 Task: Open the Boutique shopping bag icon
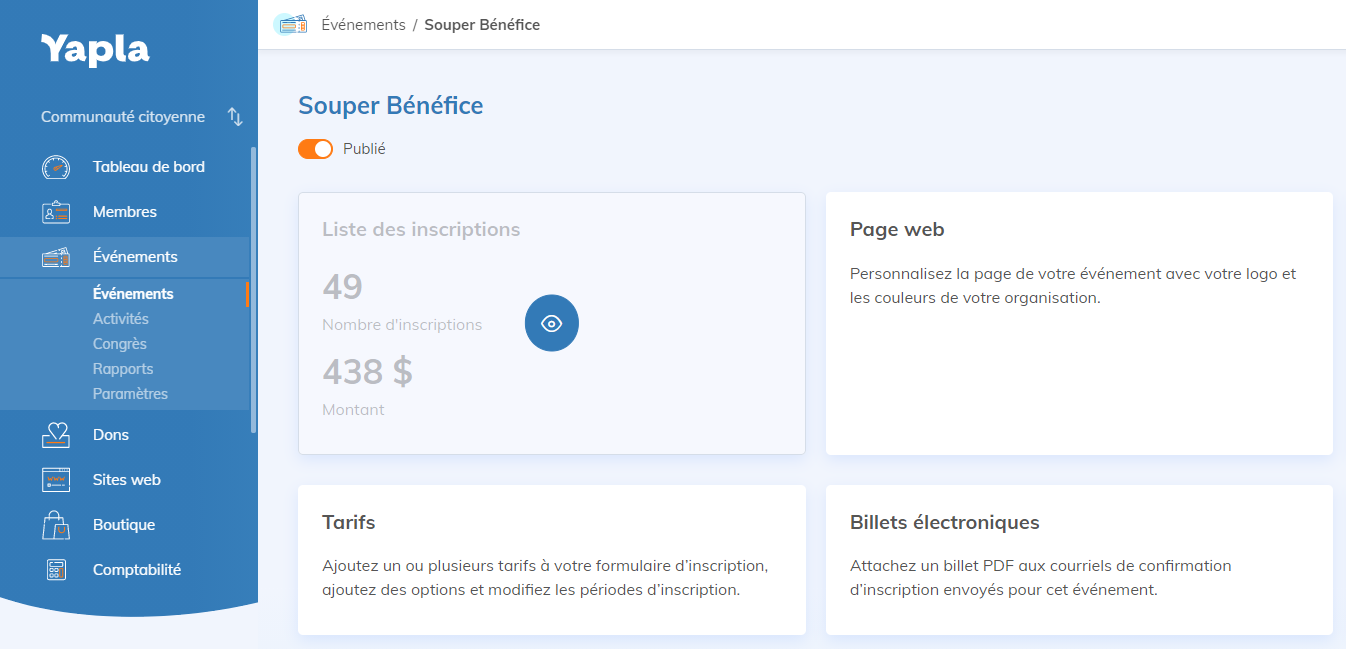point(56,525)
